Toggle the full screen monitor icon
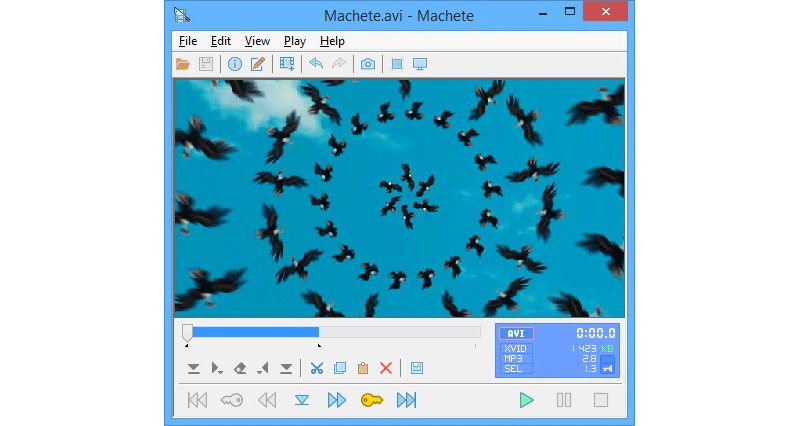Image resolution: width=800 pixels, height=426 pixels. coord(420,64)
